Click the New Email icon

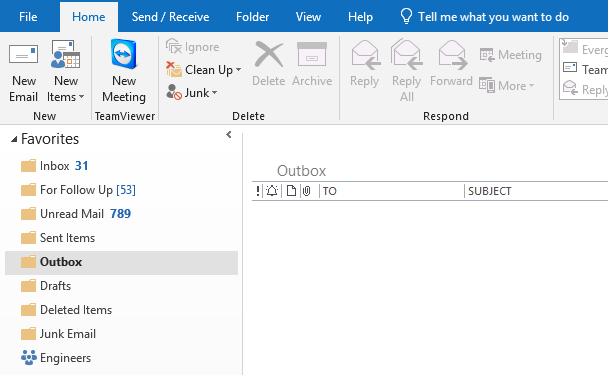[23, 54]
